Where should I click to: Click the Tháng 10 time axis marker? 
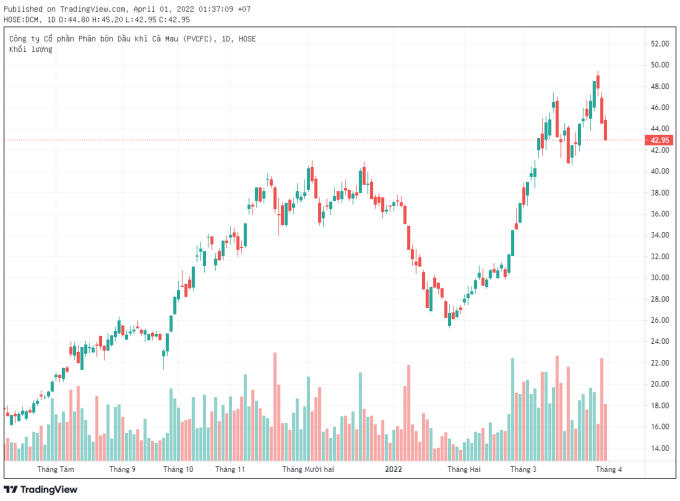178,468
